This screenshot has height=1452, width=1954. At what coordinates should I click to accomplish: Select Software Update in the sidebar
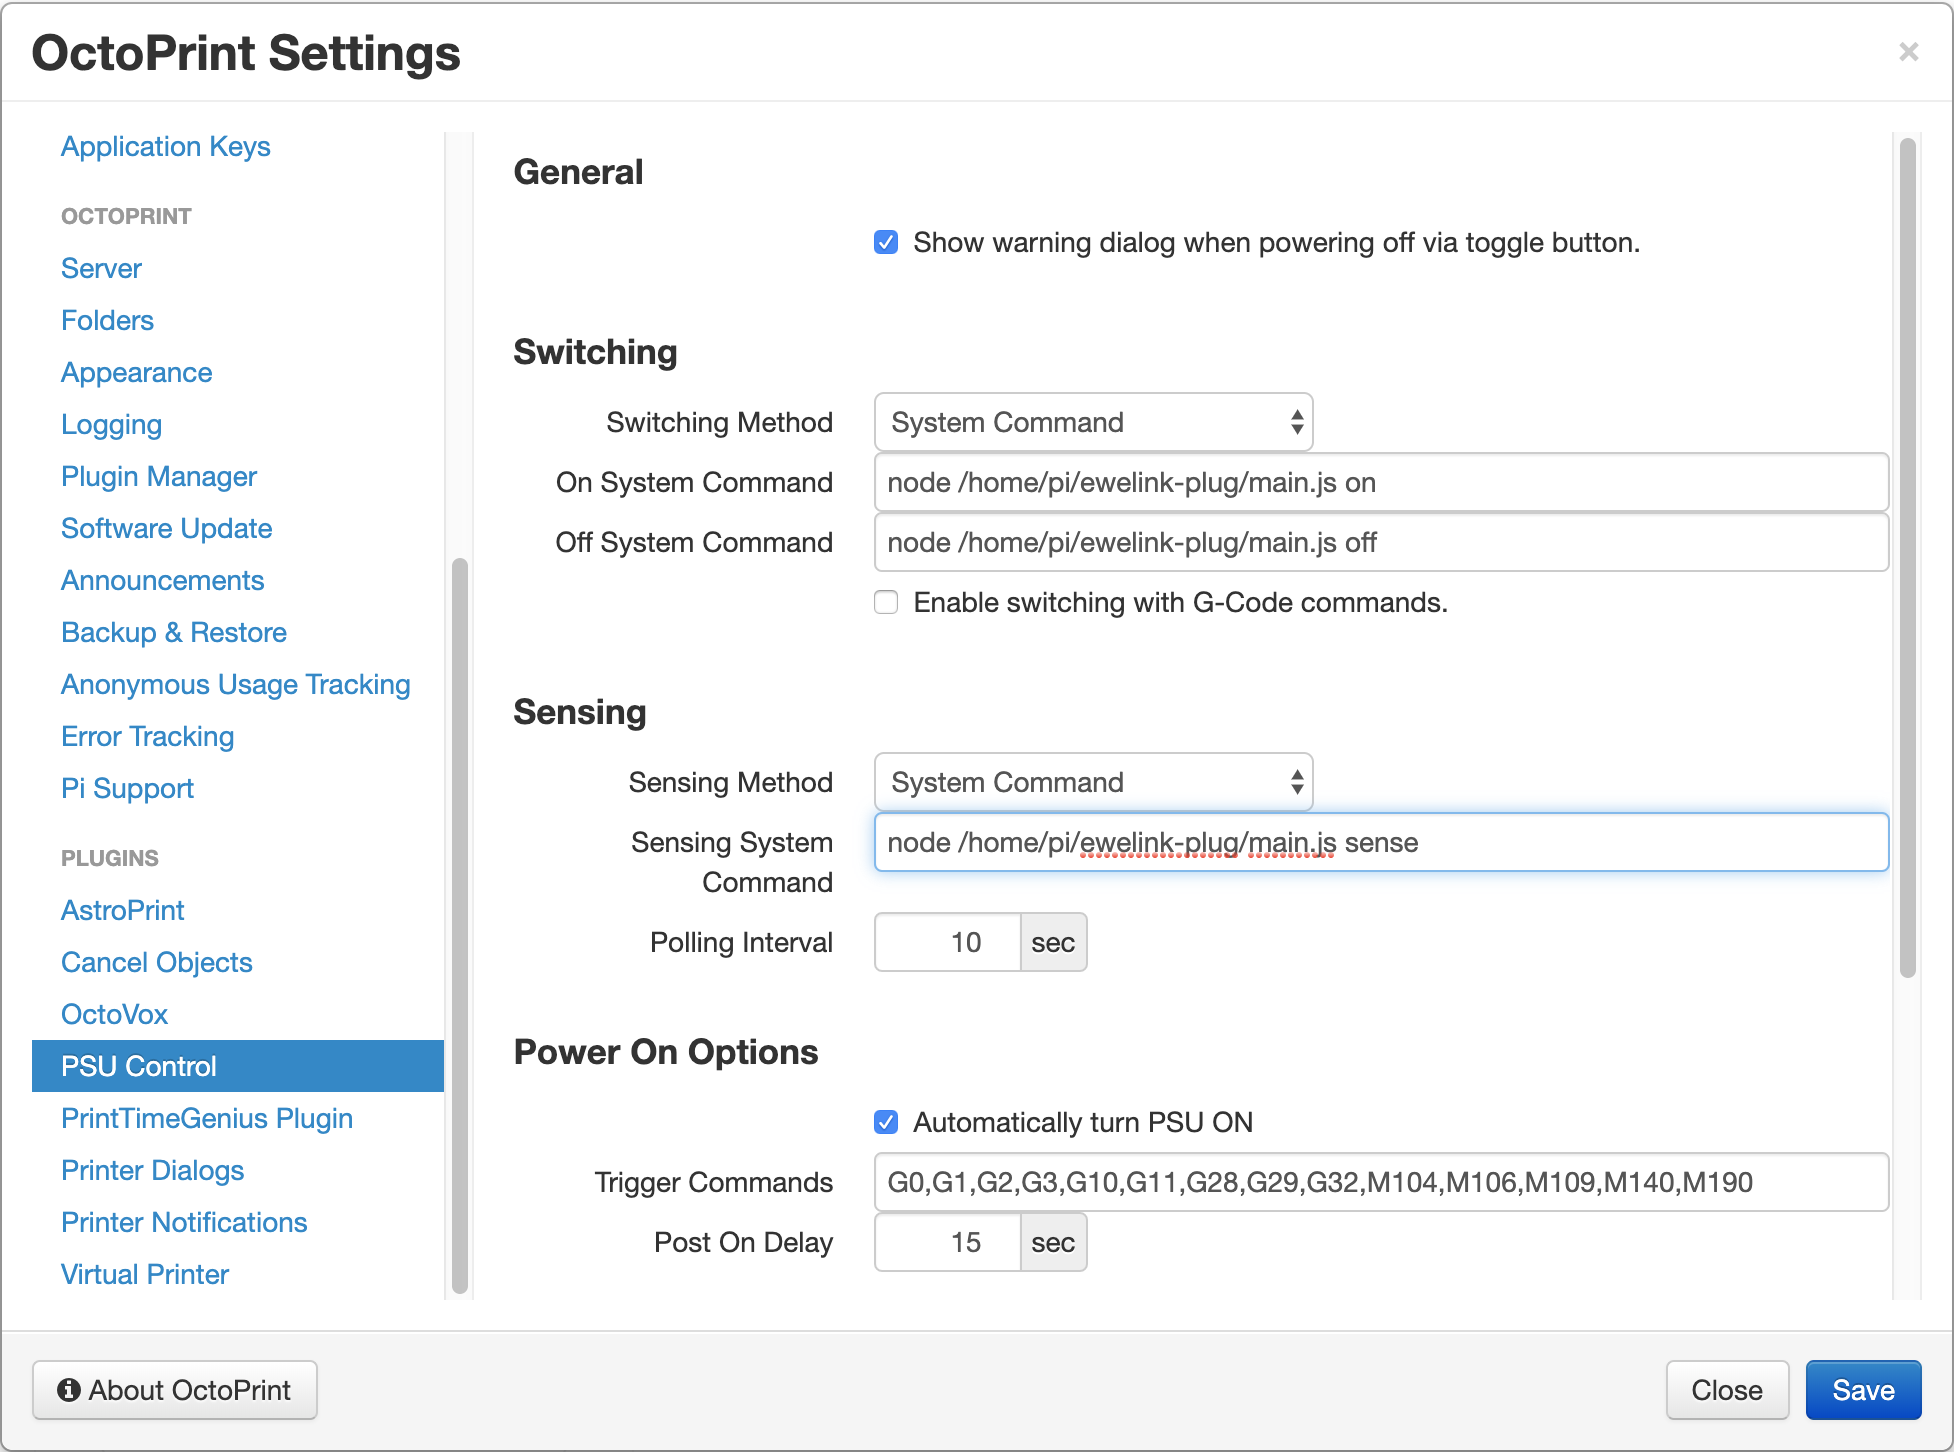(166, 529)
